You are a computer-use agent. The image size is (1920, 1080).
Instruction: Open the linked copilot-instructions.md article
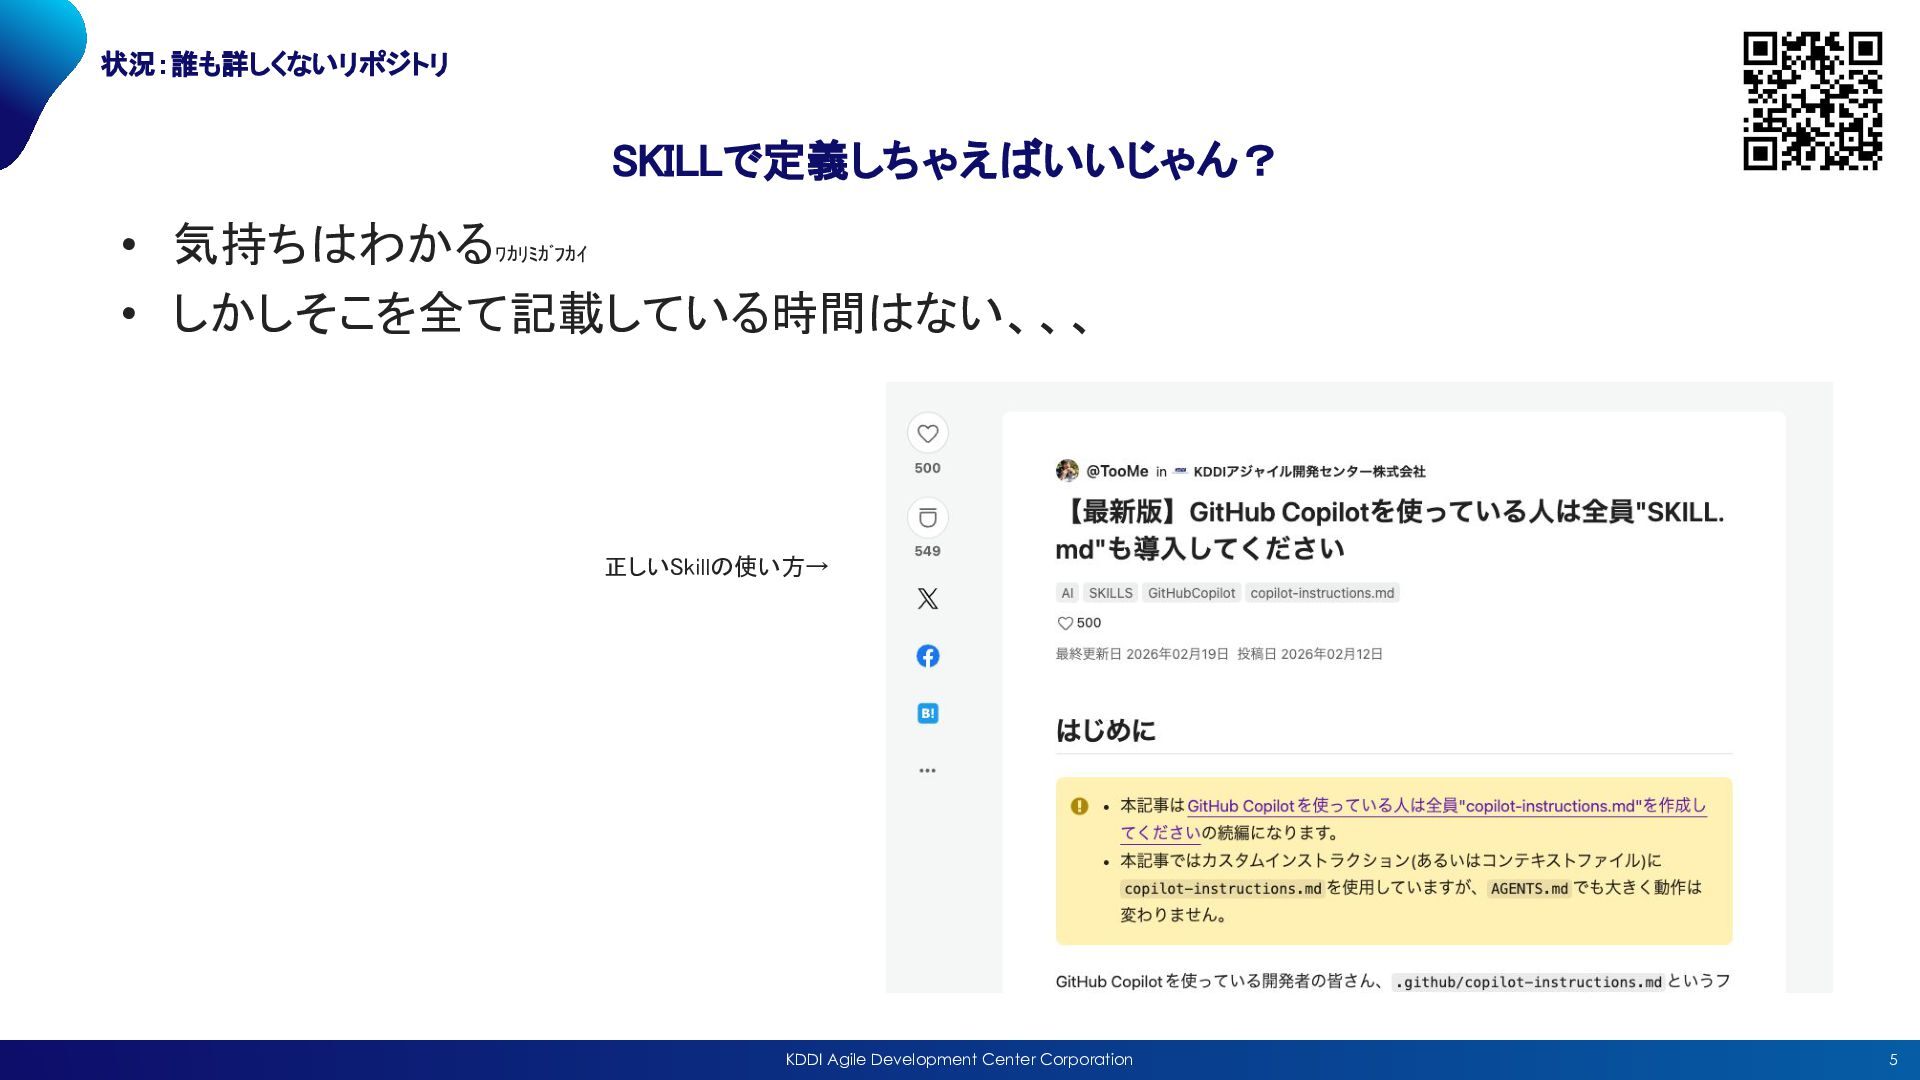1445,806
